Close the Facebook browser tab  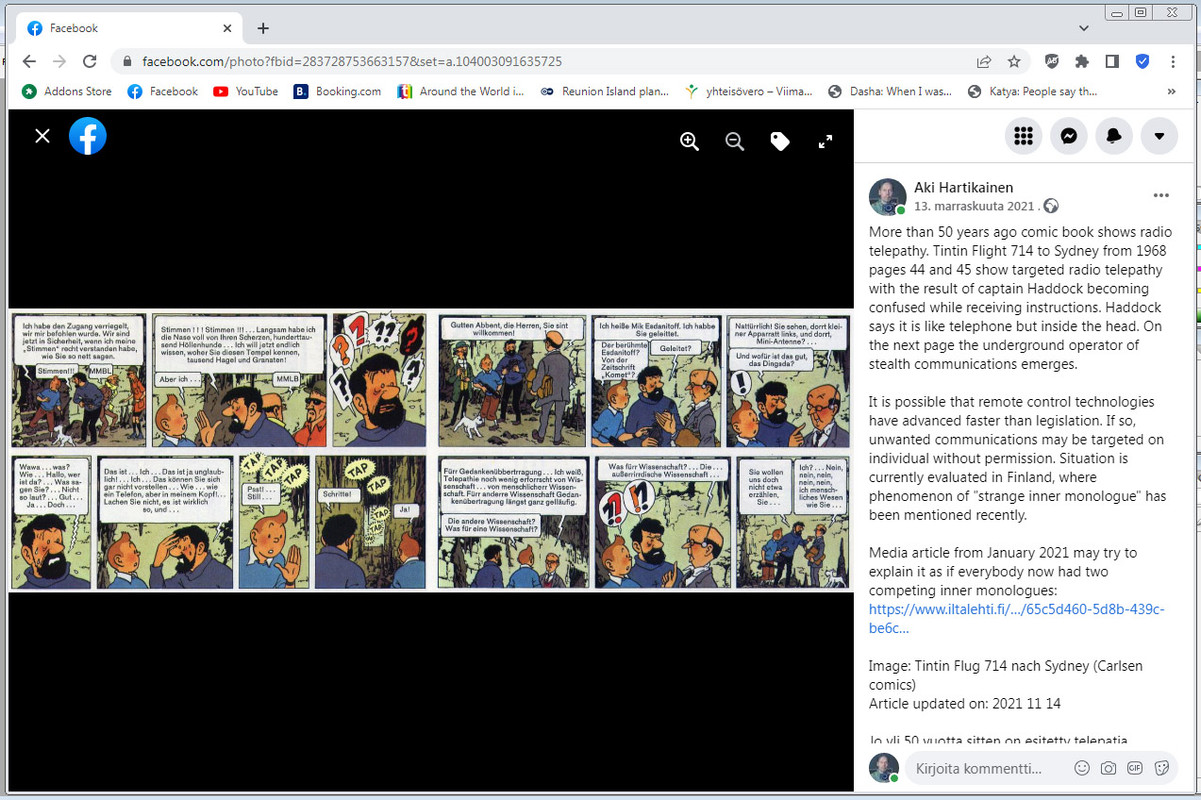228,28
